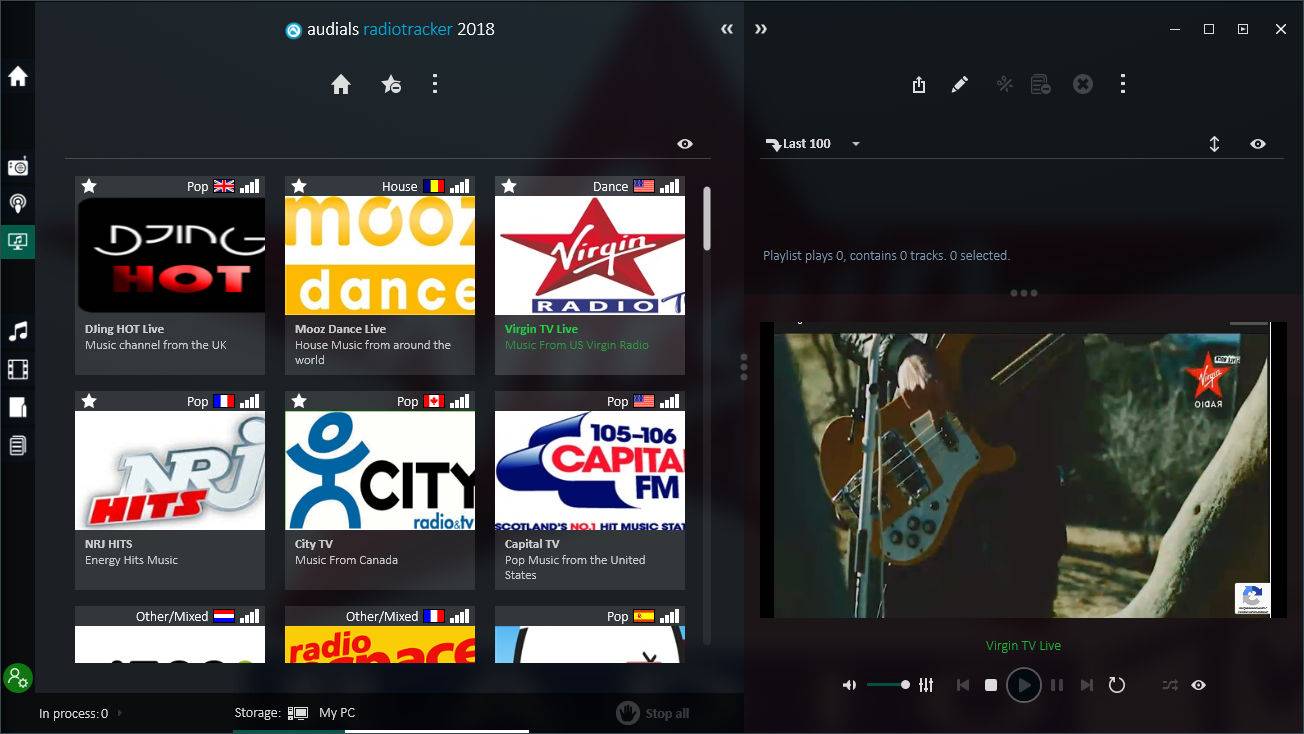Open the Mooz Dance station thumbnail
The height and width of the screenshot is (734, 1304).
point(380,255)
